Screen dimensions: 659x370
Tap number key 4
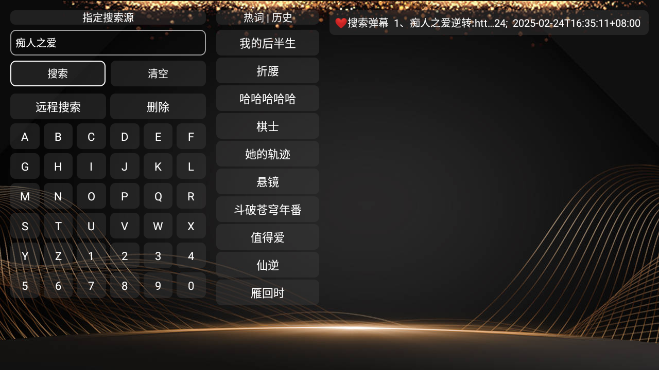click(x=191, y=256)
